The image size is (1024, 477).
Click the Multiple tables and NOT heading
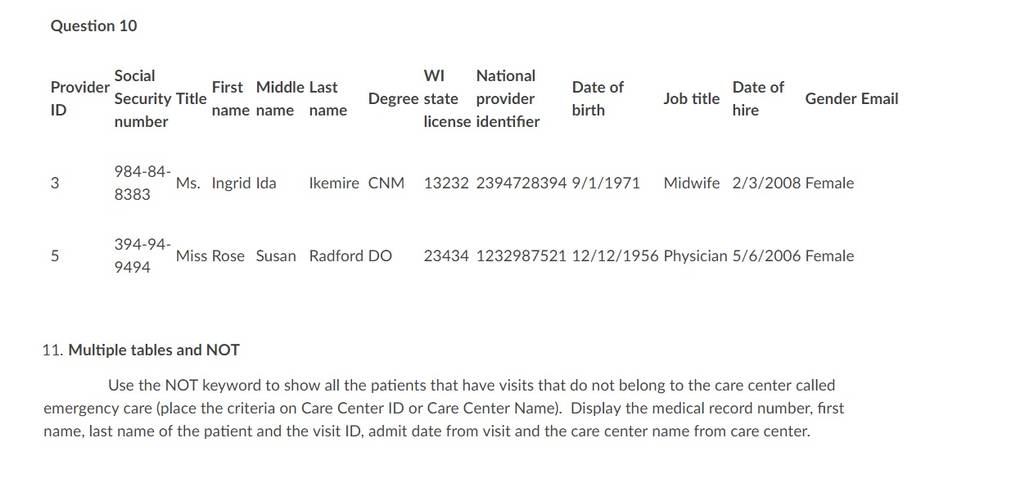pos(154,350)
